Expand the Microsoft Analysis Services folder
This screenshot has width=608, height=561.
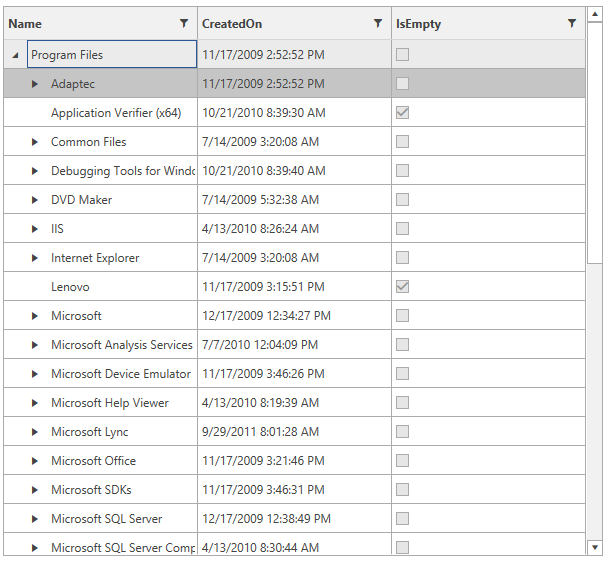(x=35, y=345)
